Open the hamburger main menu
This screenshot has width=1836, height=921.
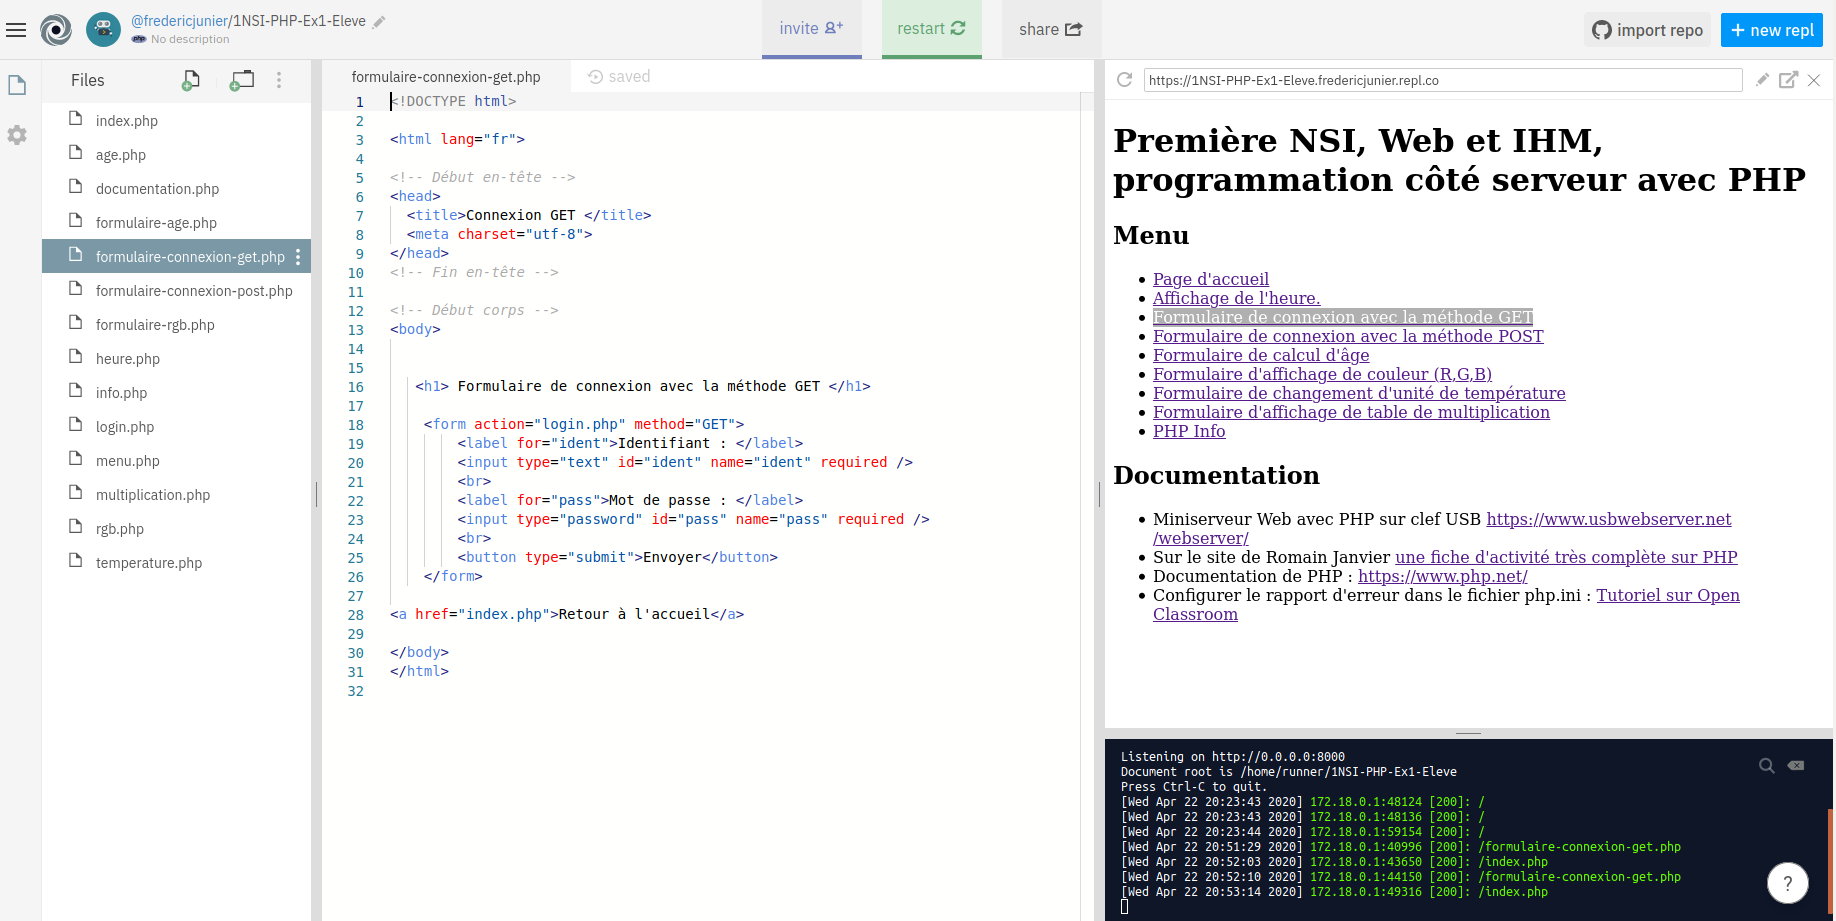[16, 30]
